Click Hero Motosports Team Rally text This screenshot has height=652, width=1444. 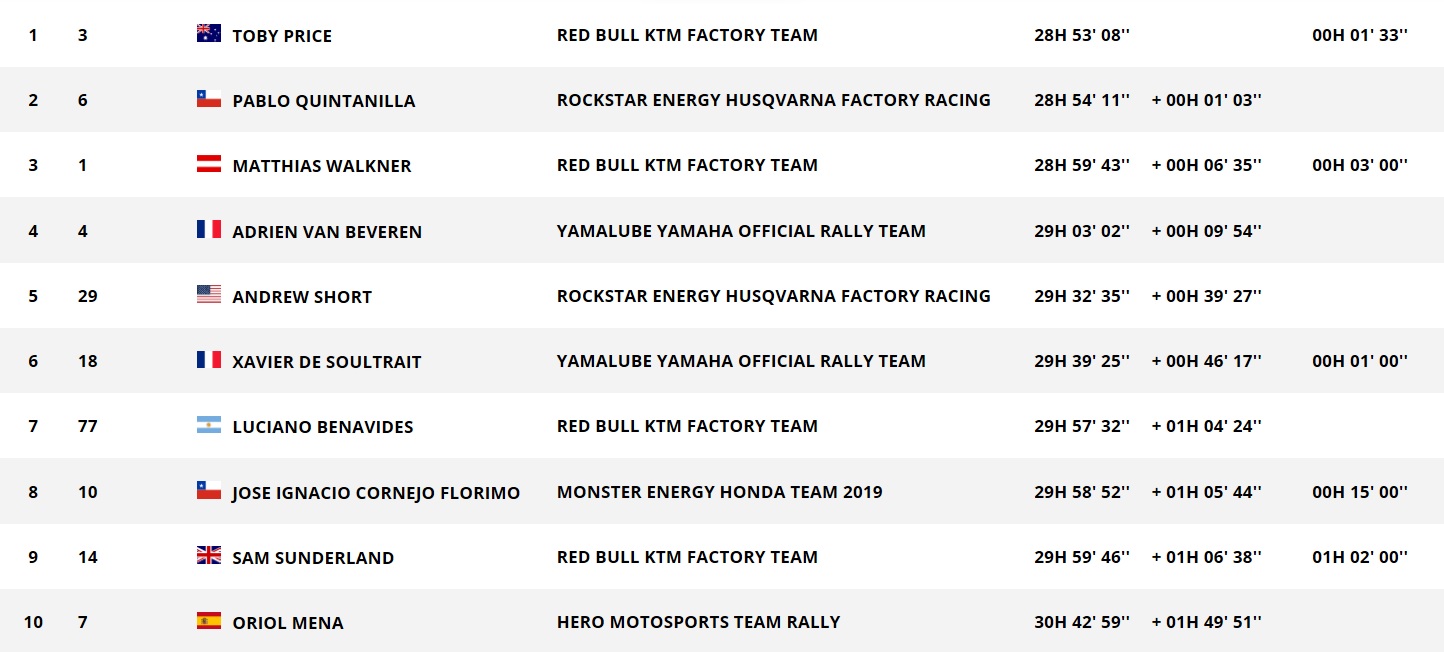coord(698,622)
